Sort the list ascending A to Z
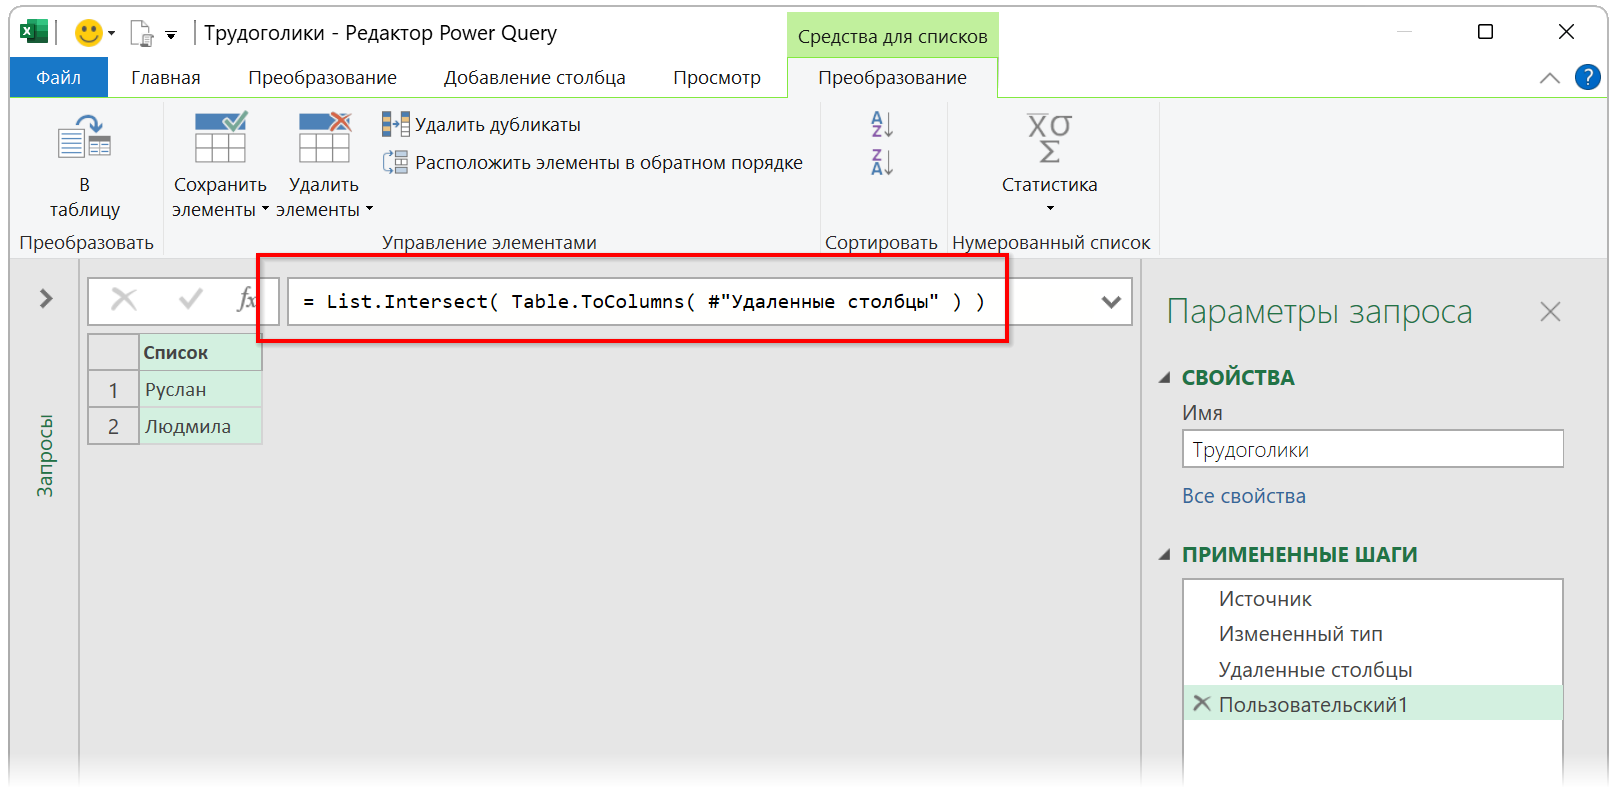The height and width of the screenshot is (788, 1615). point(881,125)
